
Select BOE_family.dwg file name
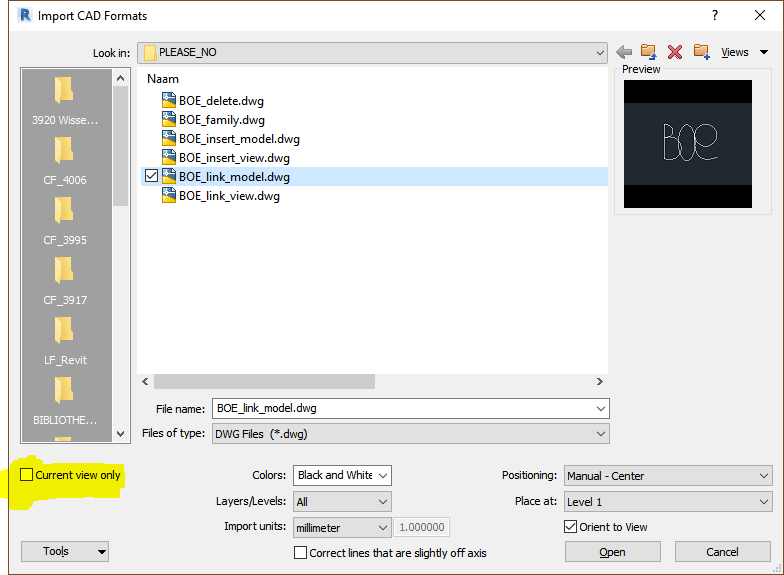(222, 120)
